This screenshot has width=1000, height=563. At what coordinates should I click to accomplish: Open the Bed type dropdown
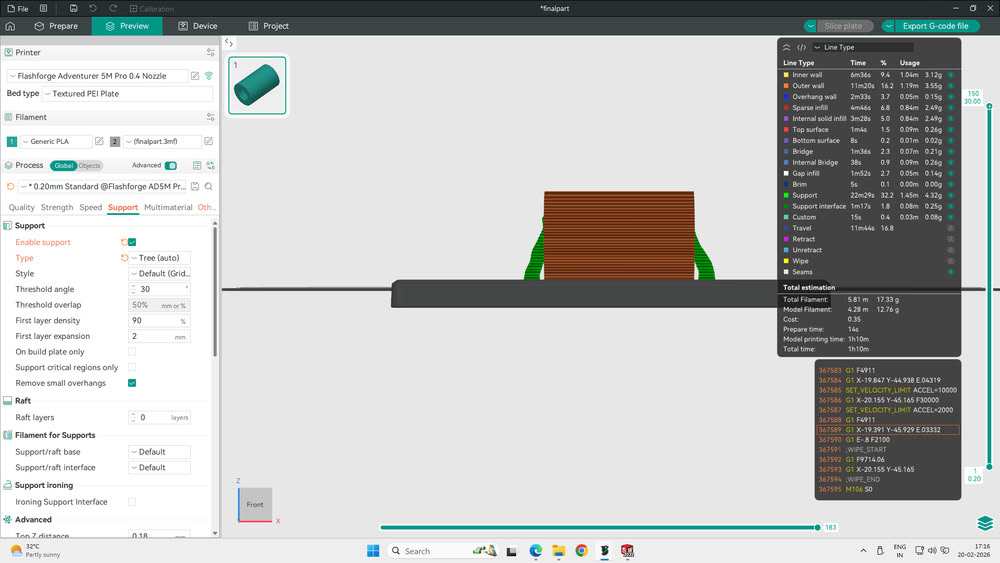[x=127, y=94]
